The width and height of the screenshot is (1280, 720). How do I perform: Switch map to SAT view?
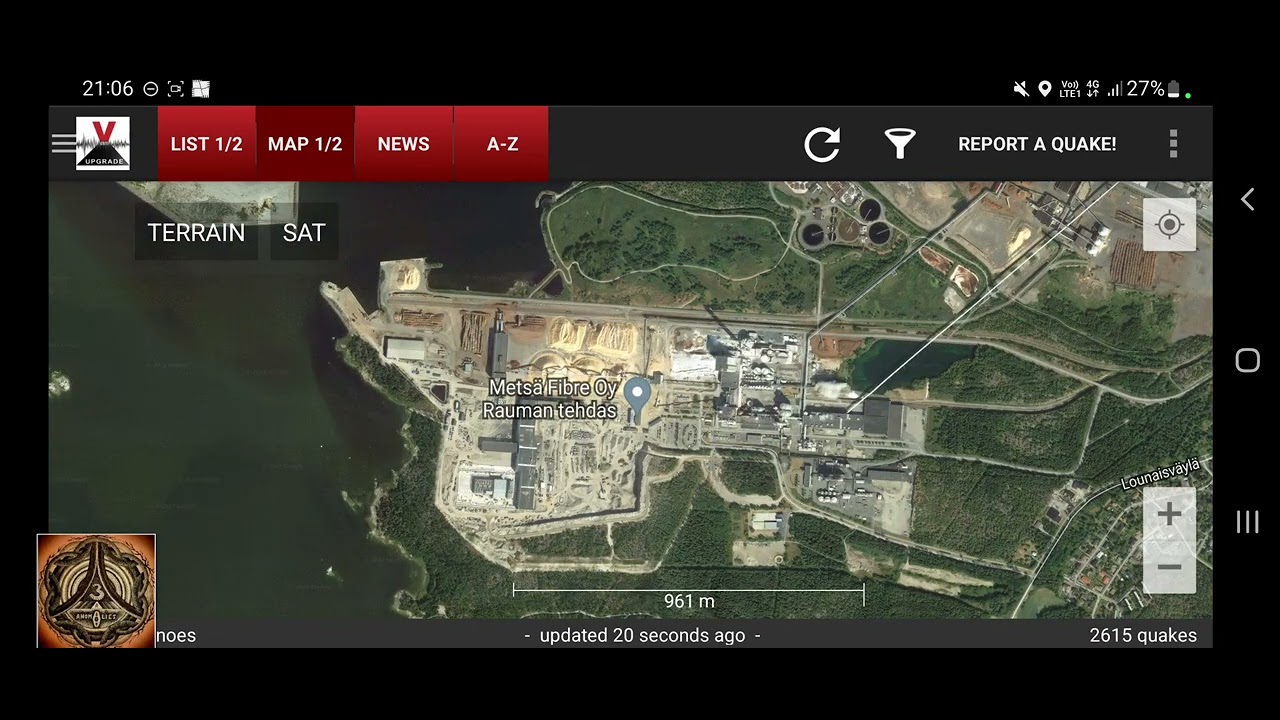click(x=304, y=232)
